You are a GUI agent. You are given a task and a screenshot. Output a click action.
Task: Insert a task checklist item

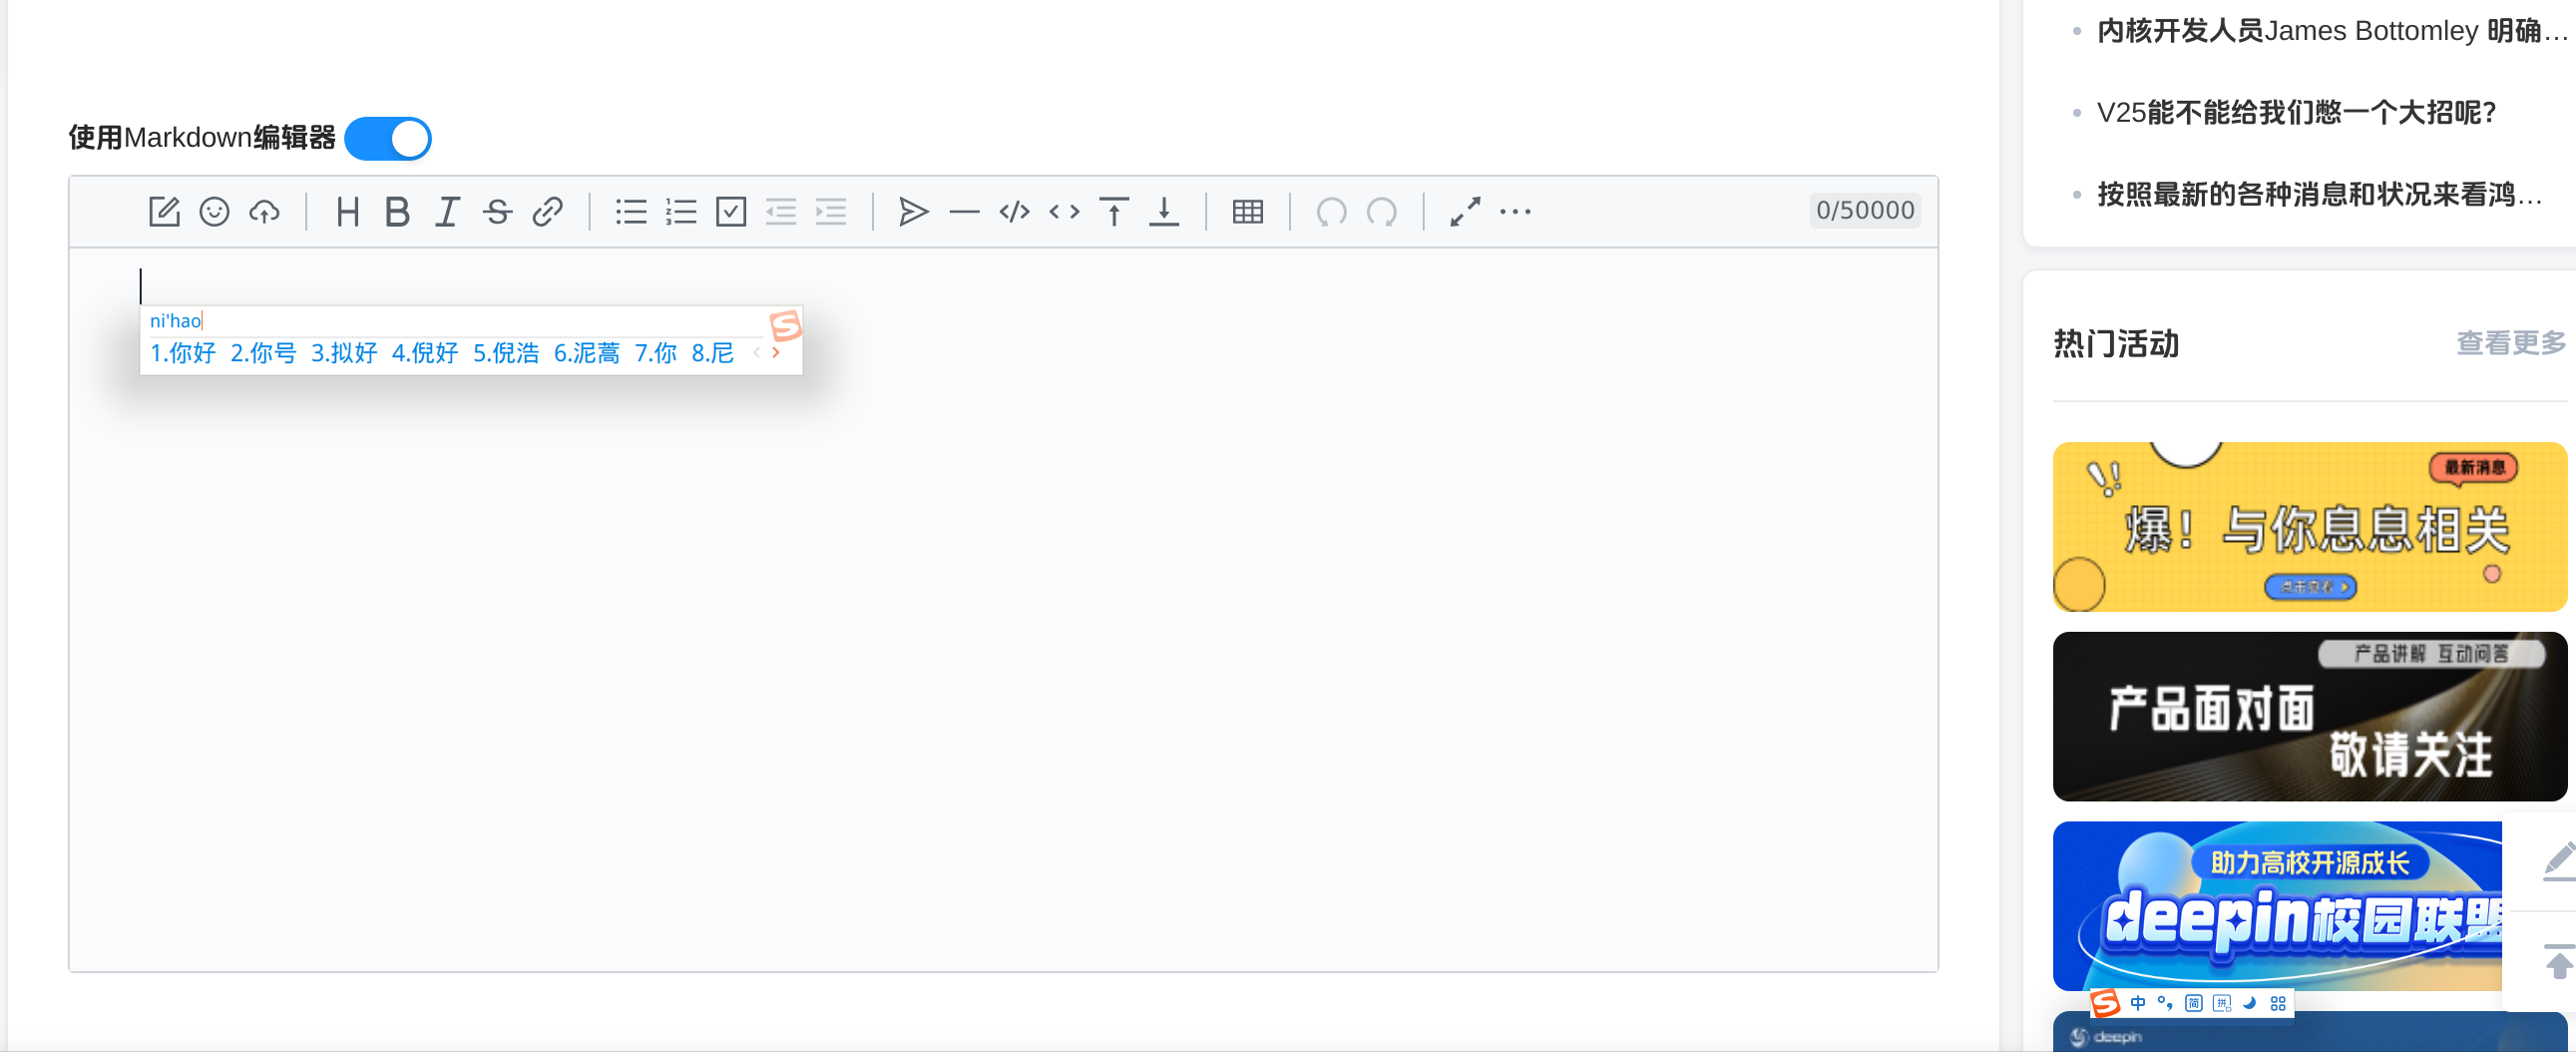731,211
